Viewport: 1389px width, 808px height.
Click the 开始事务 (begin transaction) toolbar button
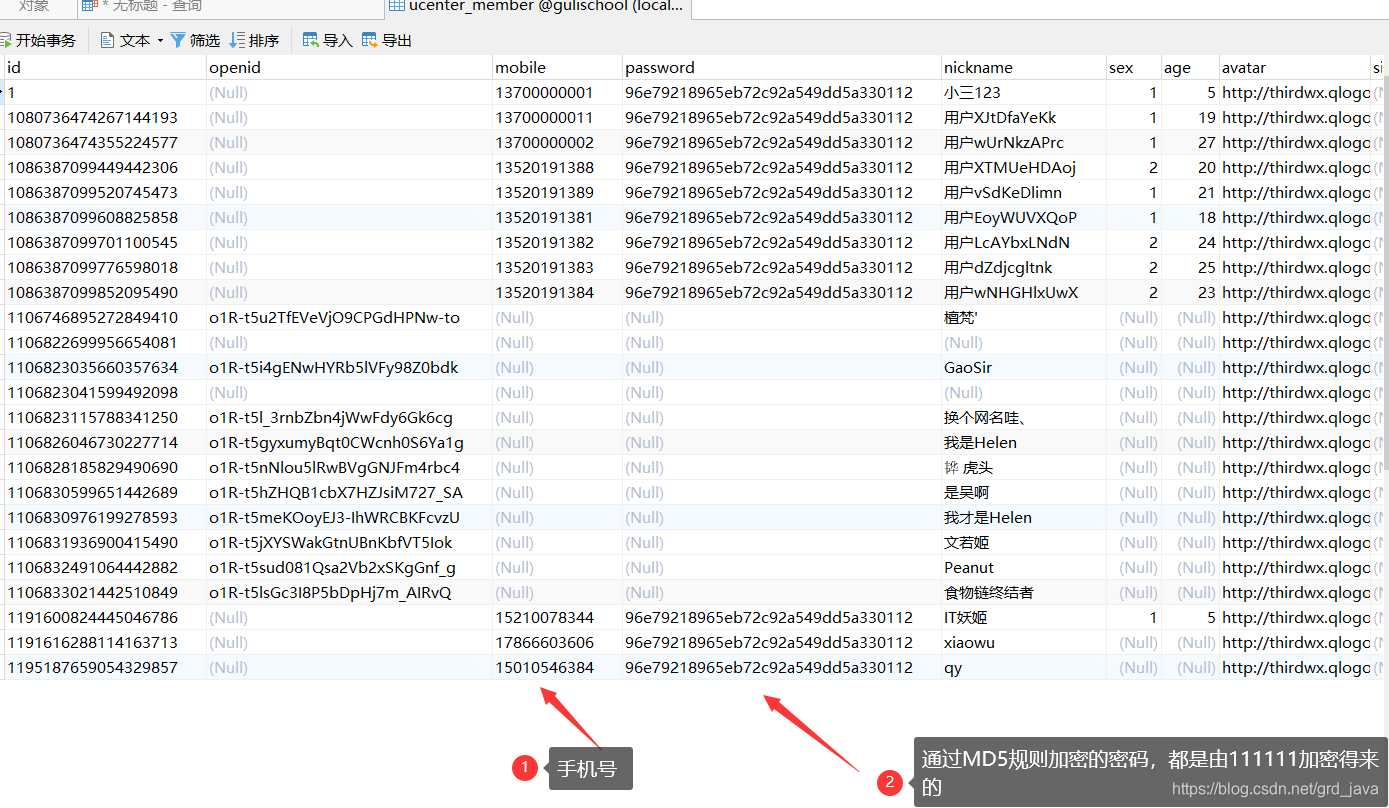[x=38, y=40]
